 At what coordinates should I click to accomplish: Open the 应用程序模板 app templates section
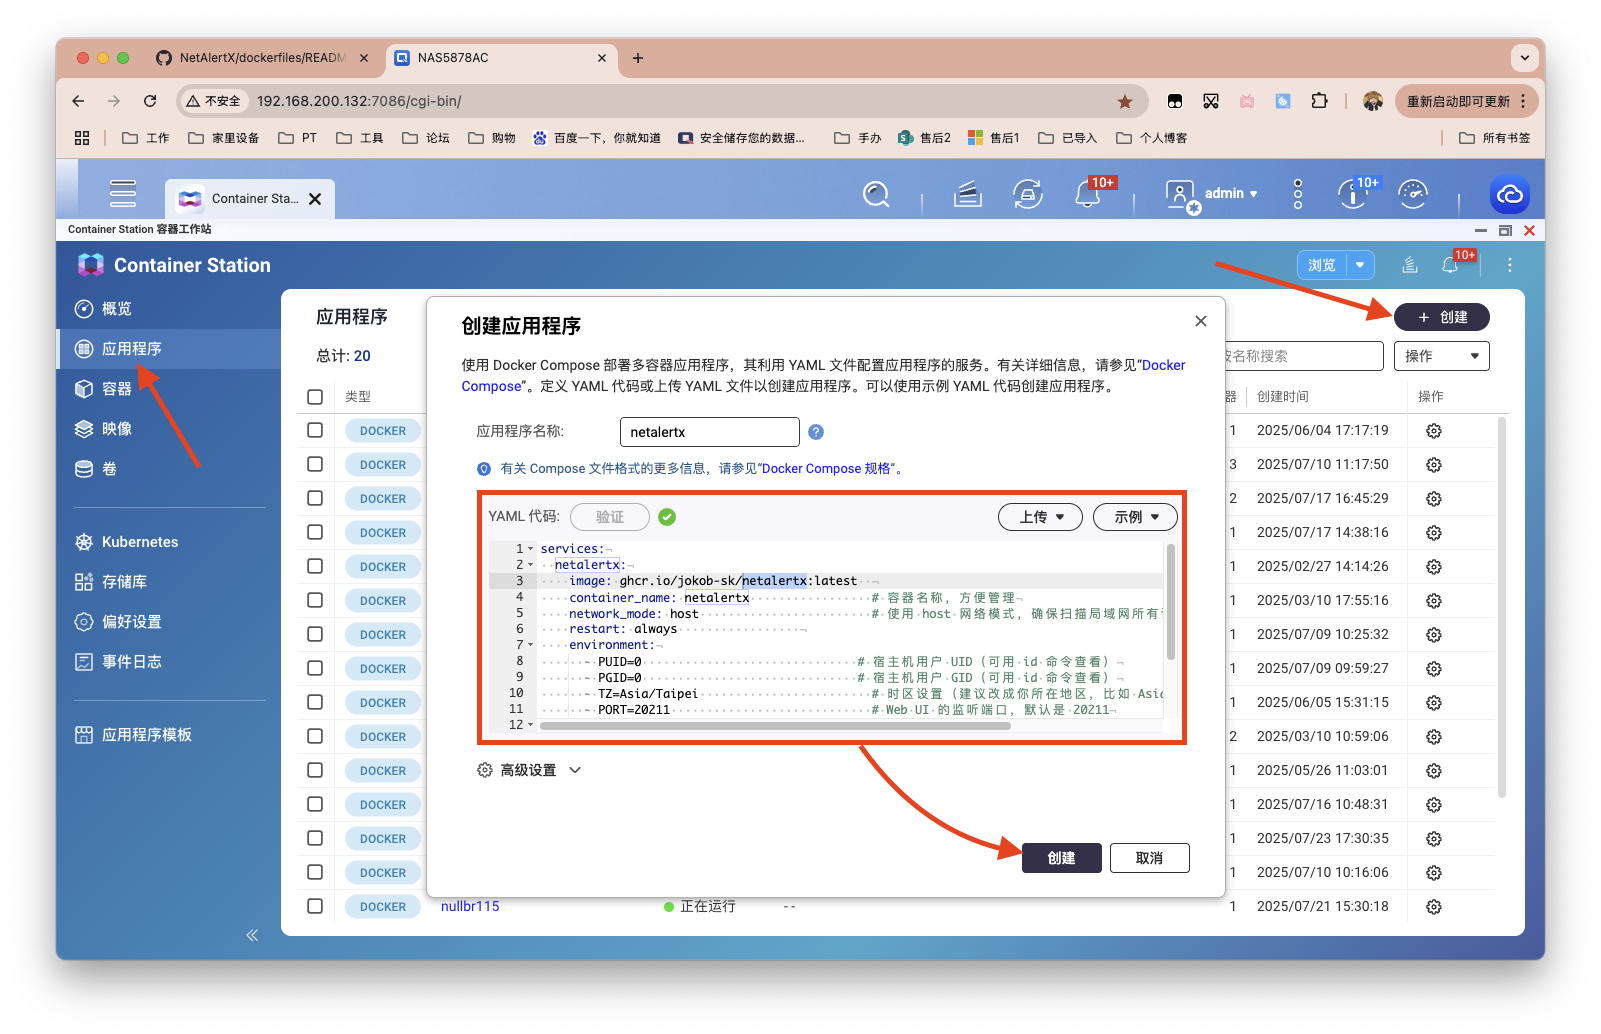coord(147,734)
